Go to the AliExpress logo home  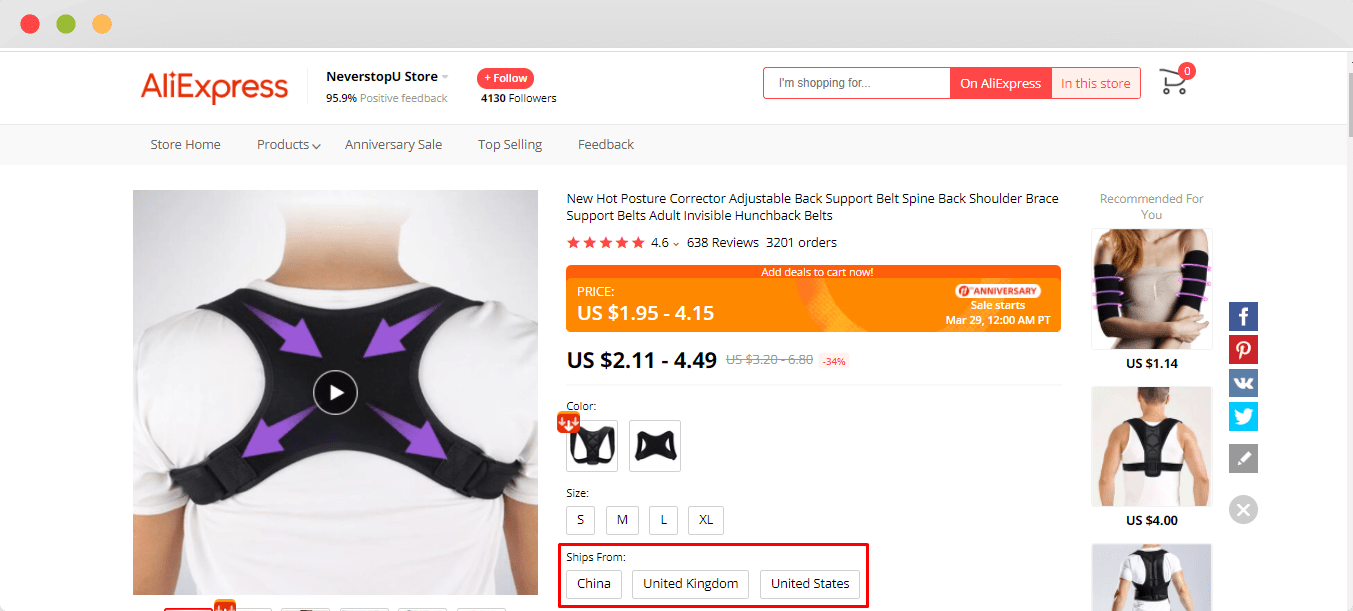tap(214, 87)
